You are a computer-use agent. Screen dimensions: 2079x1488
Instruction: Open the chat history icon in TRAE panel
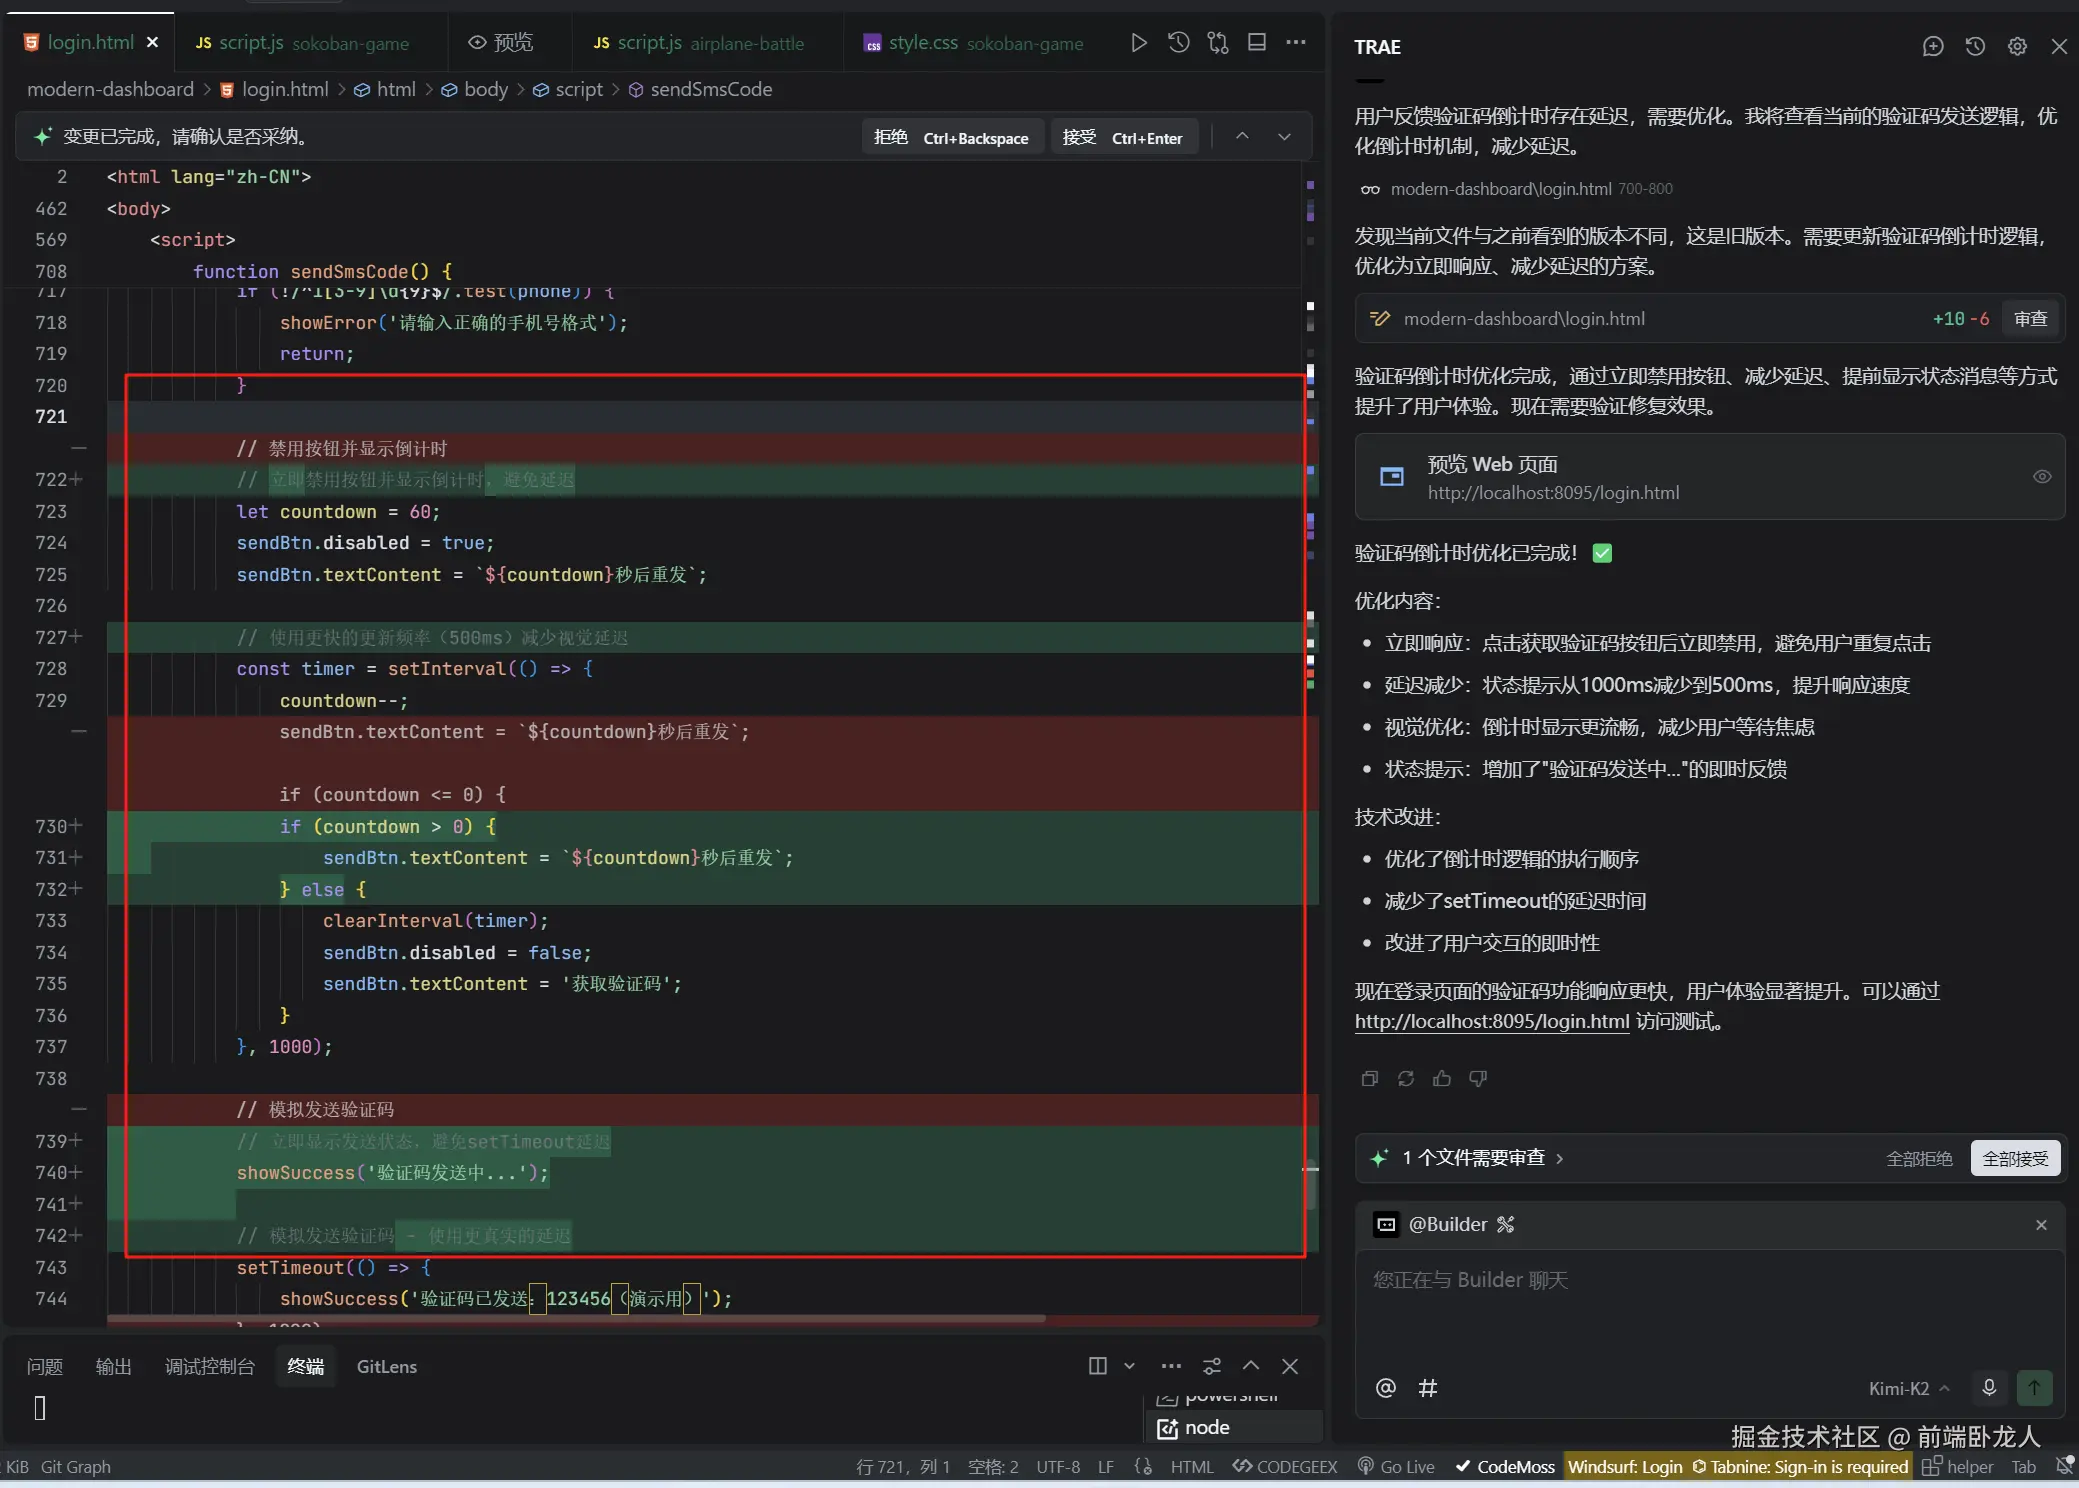pyautogui.click(x=1974, y=46)
